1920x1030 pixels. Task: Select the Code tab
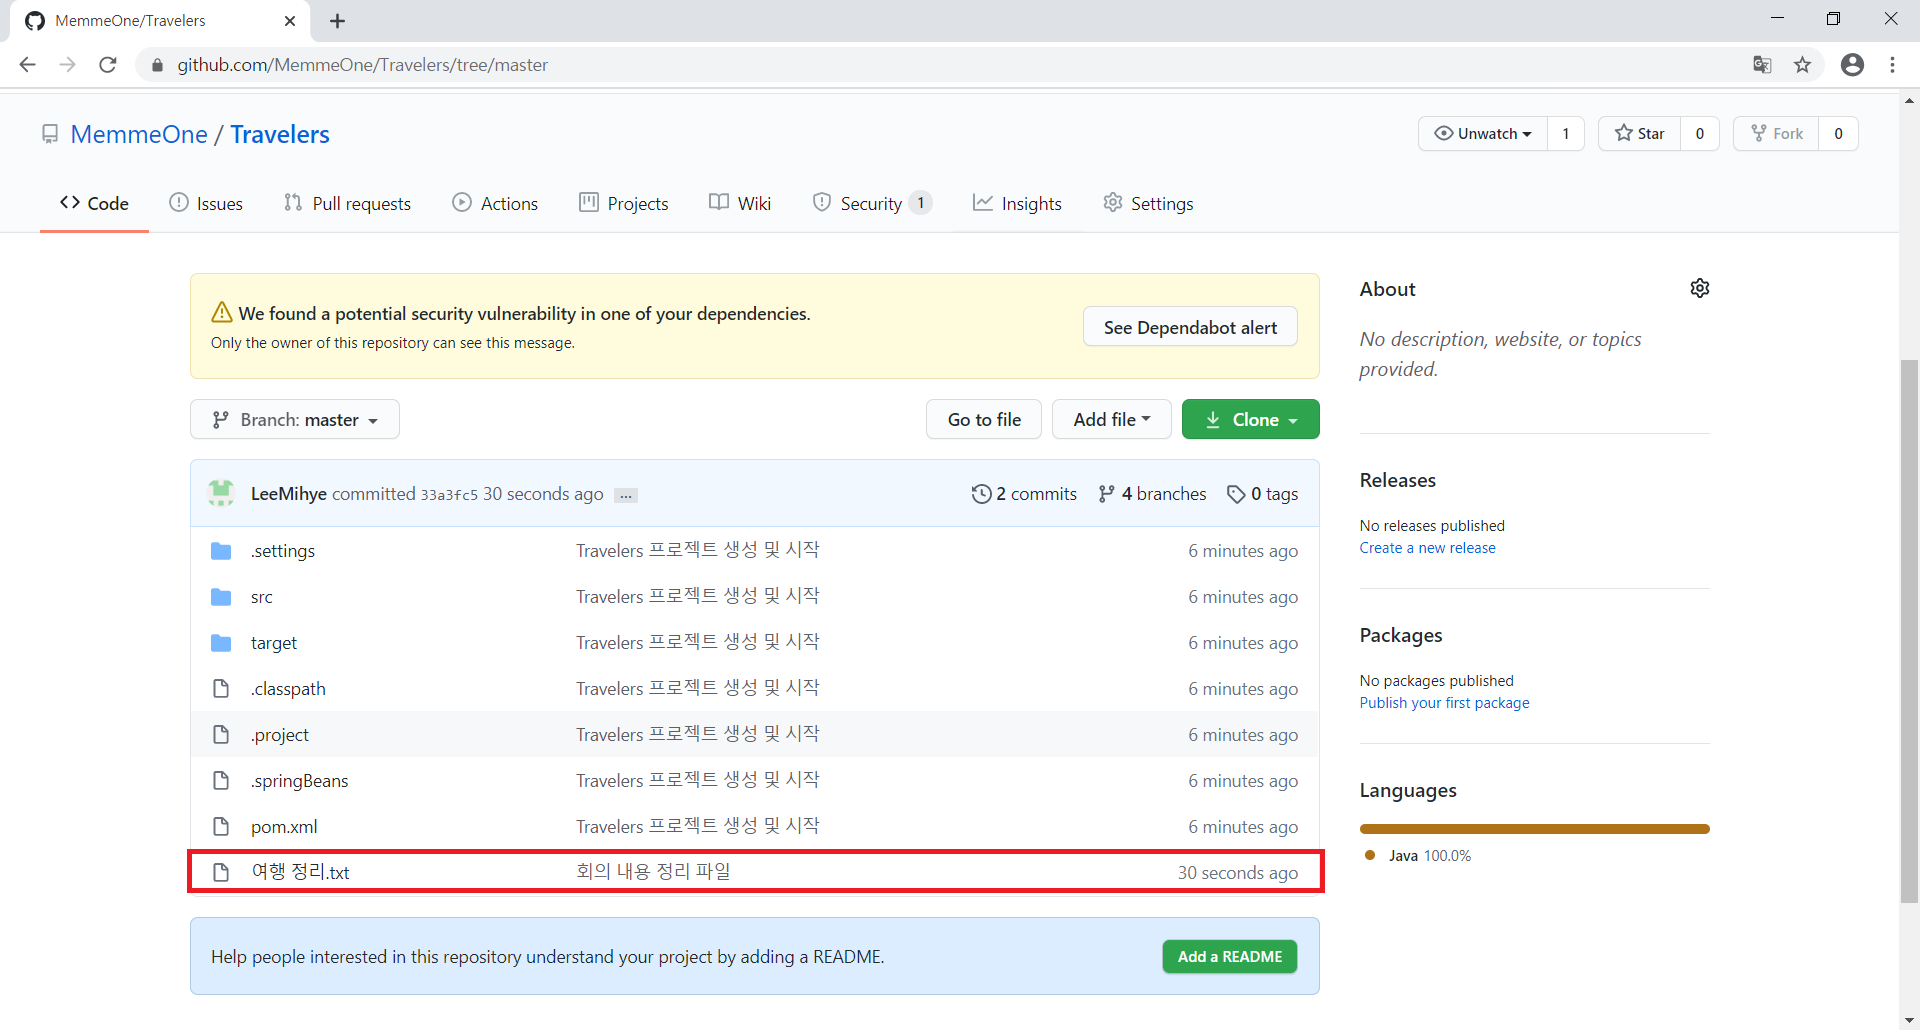coord(94,203)
